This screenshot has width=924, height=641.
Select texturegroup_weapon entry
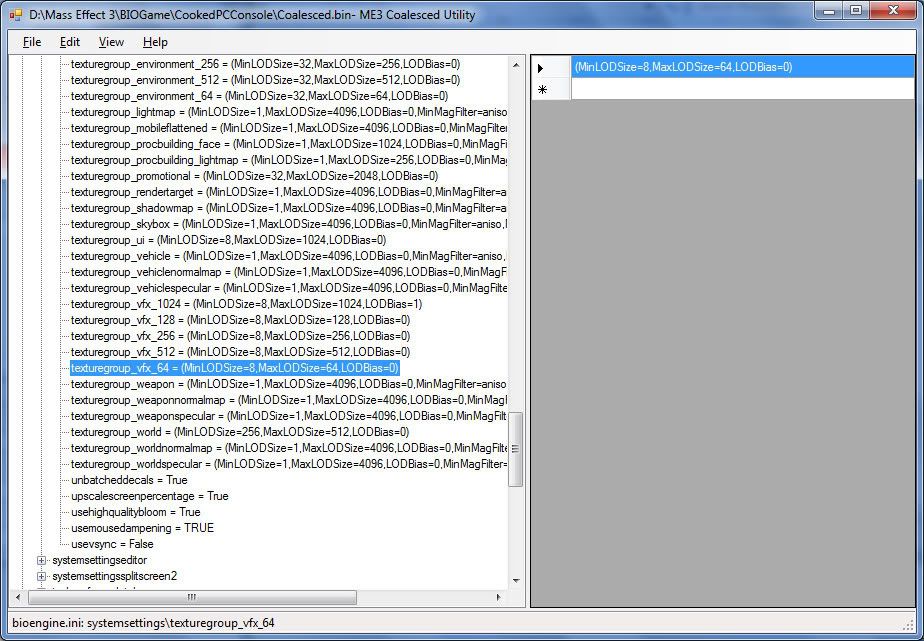click(289, 384)
